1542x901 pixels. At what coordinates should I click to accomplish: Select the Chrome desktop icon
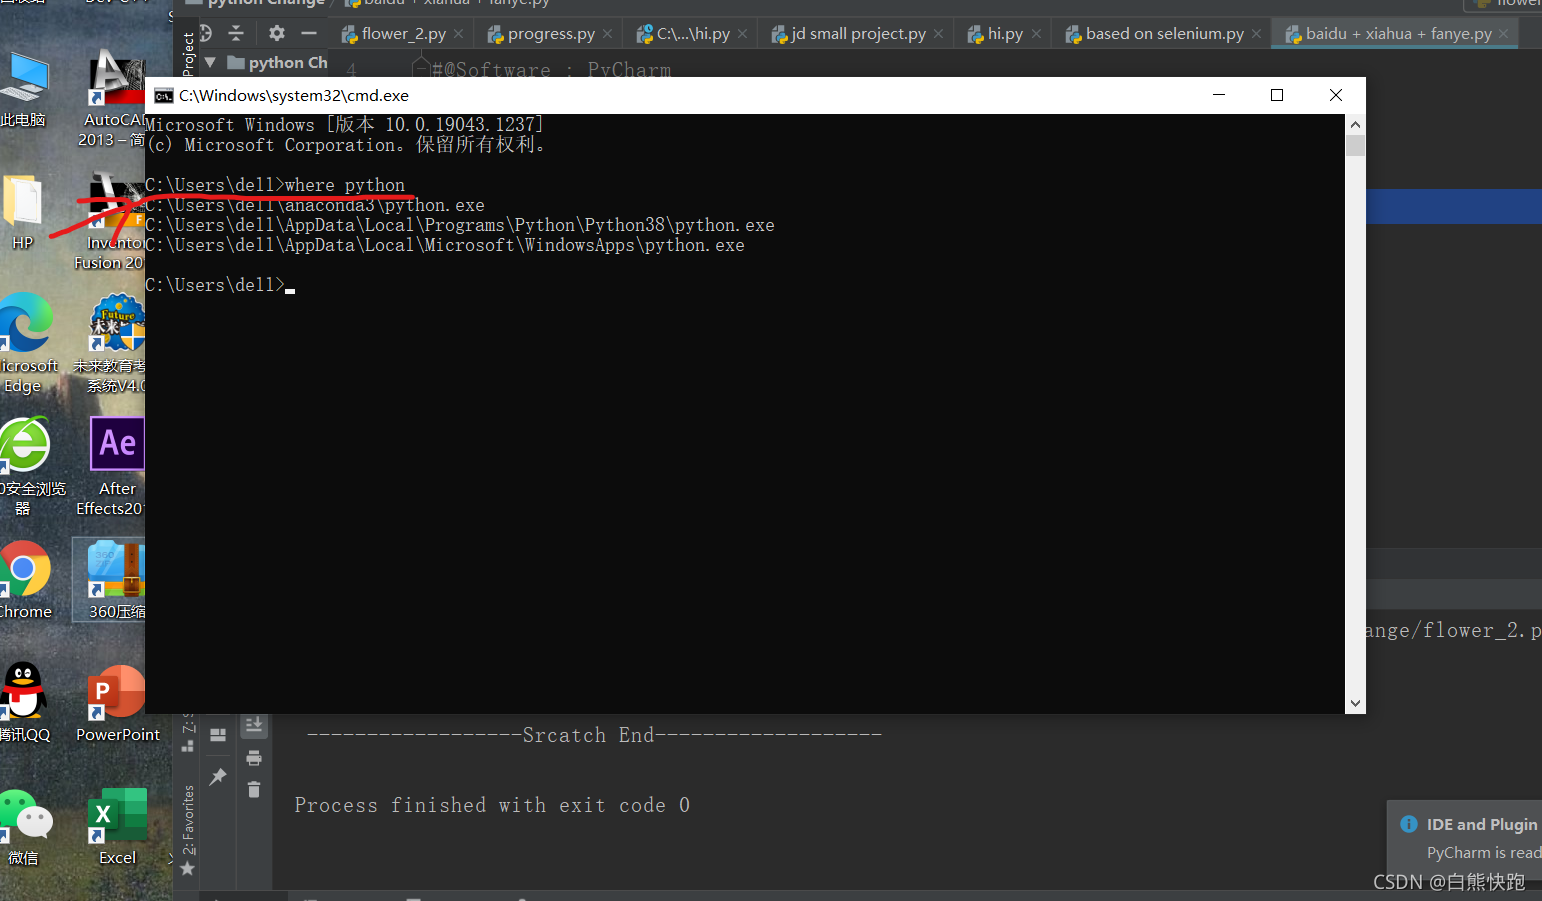(25, 580)
